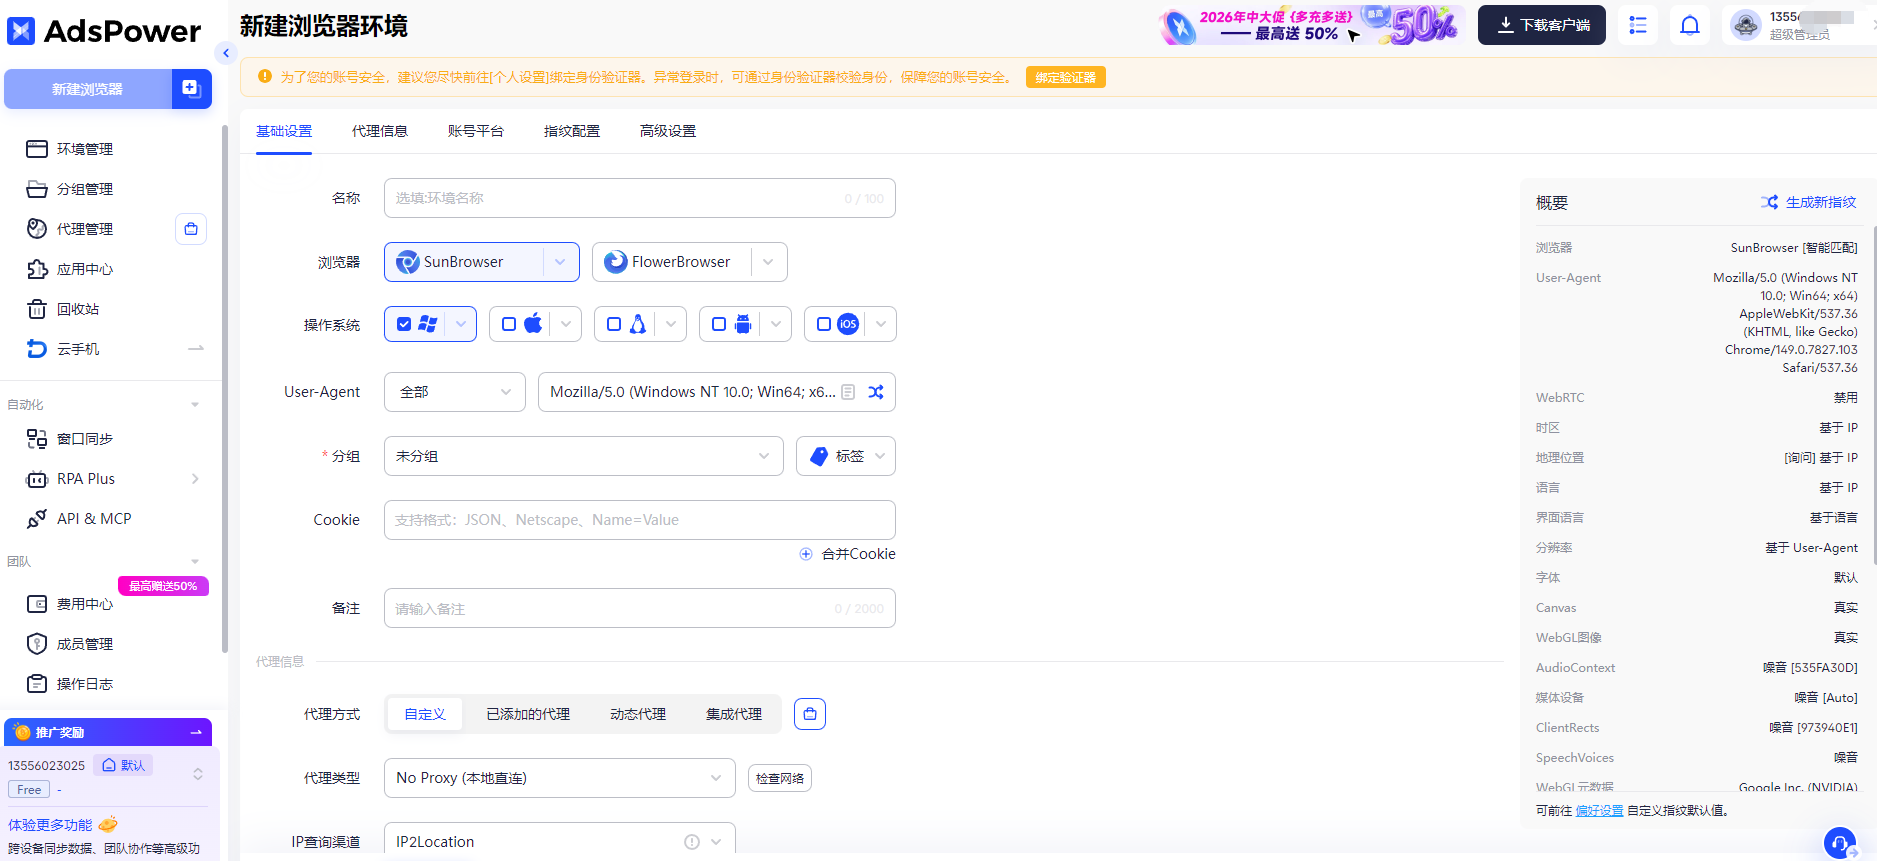
Task: Switch to the 指纹配置 tab
Action: pyautogui.click(x=572, y=131)
